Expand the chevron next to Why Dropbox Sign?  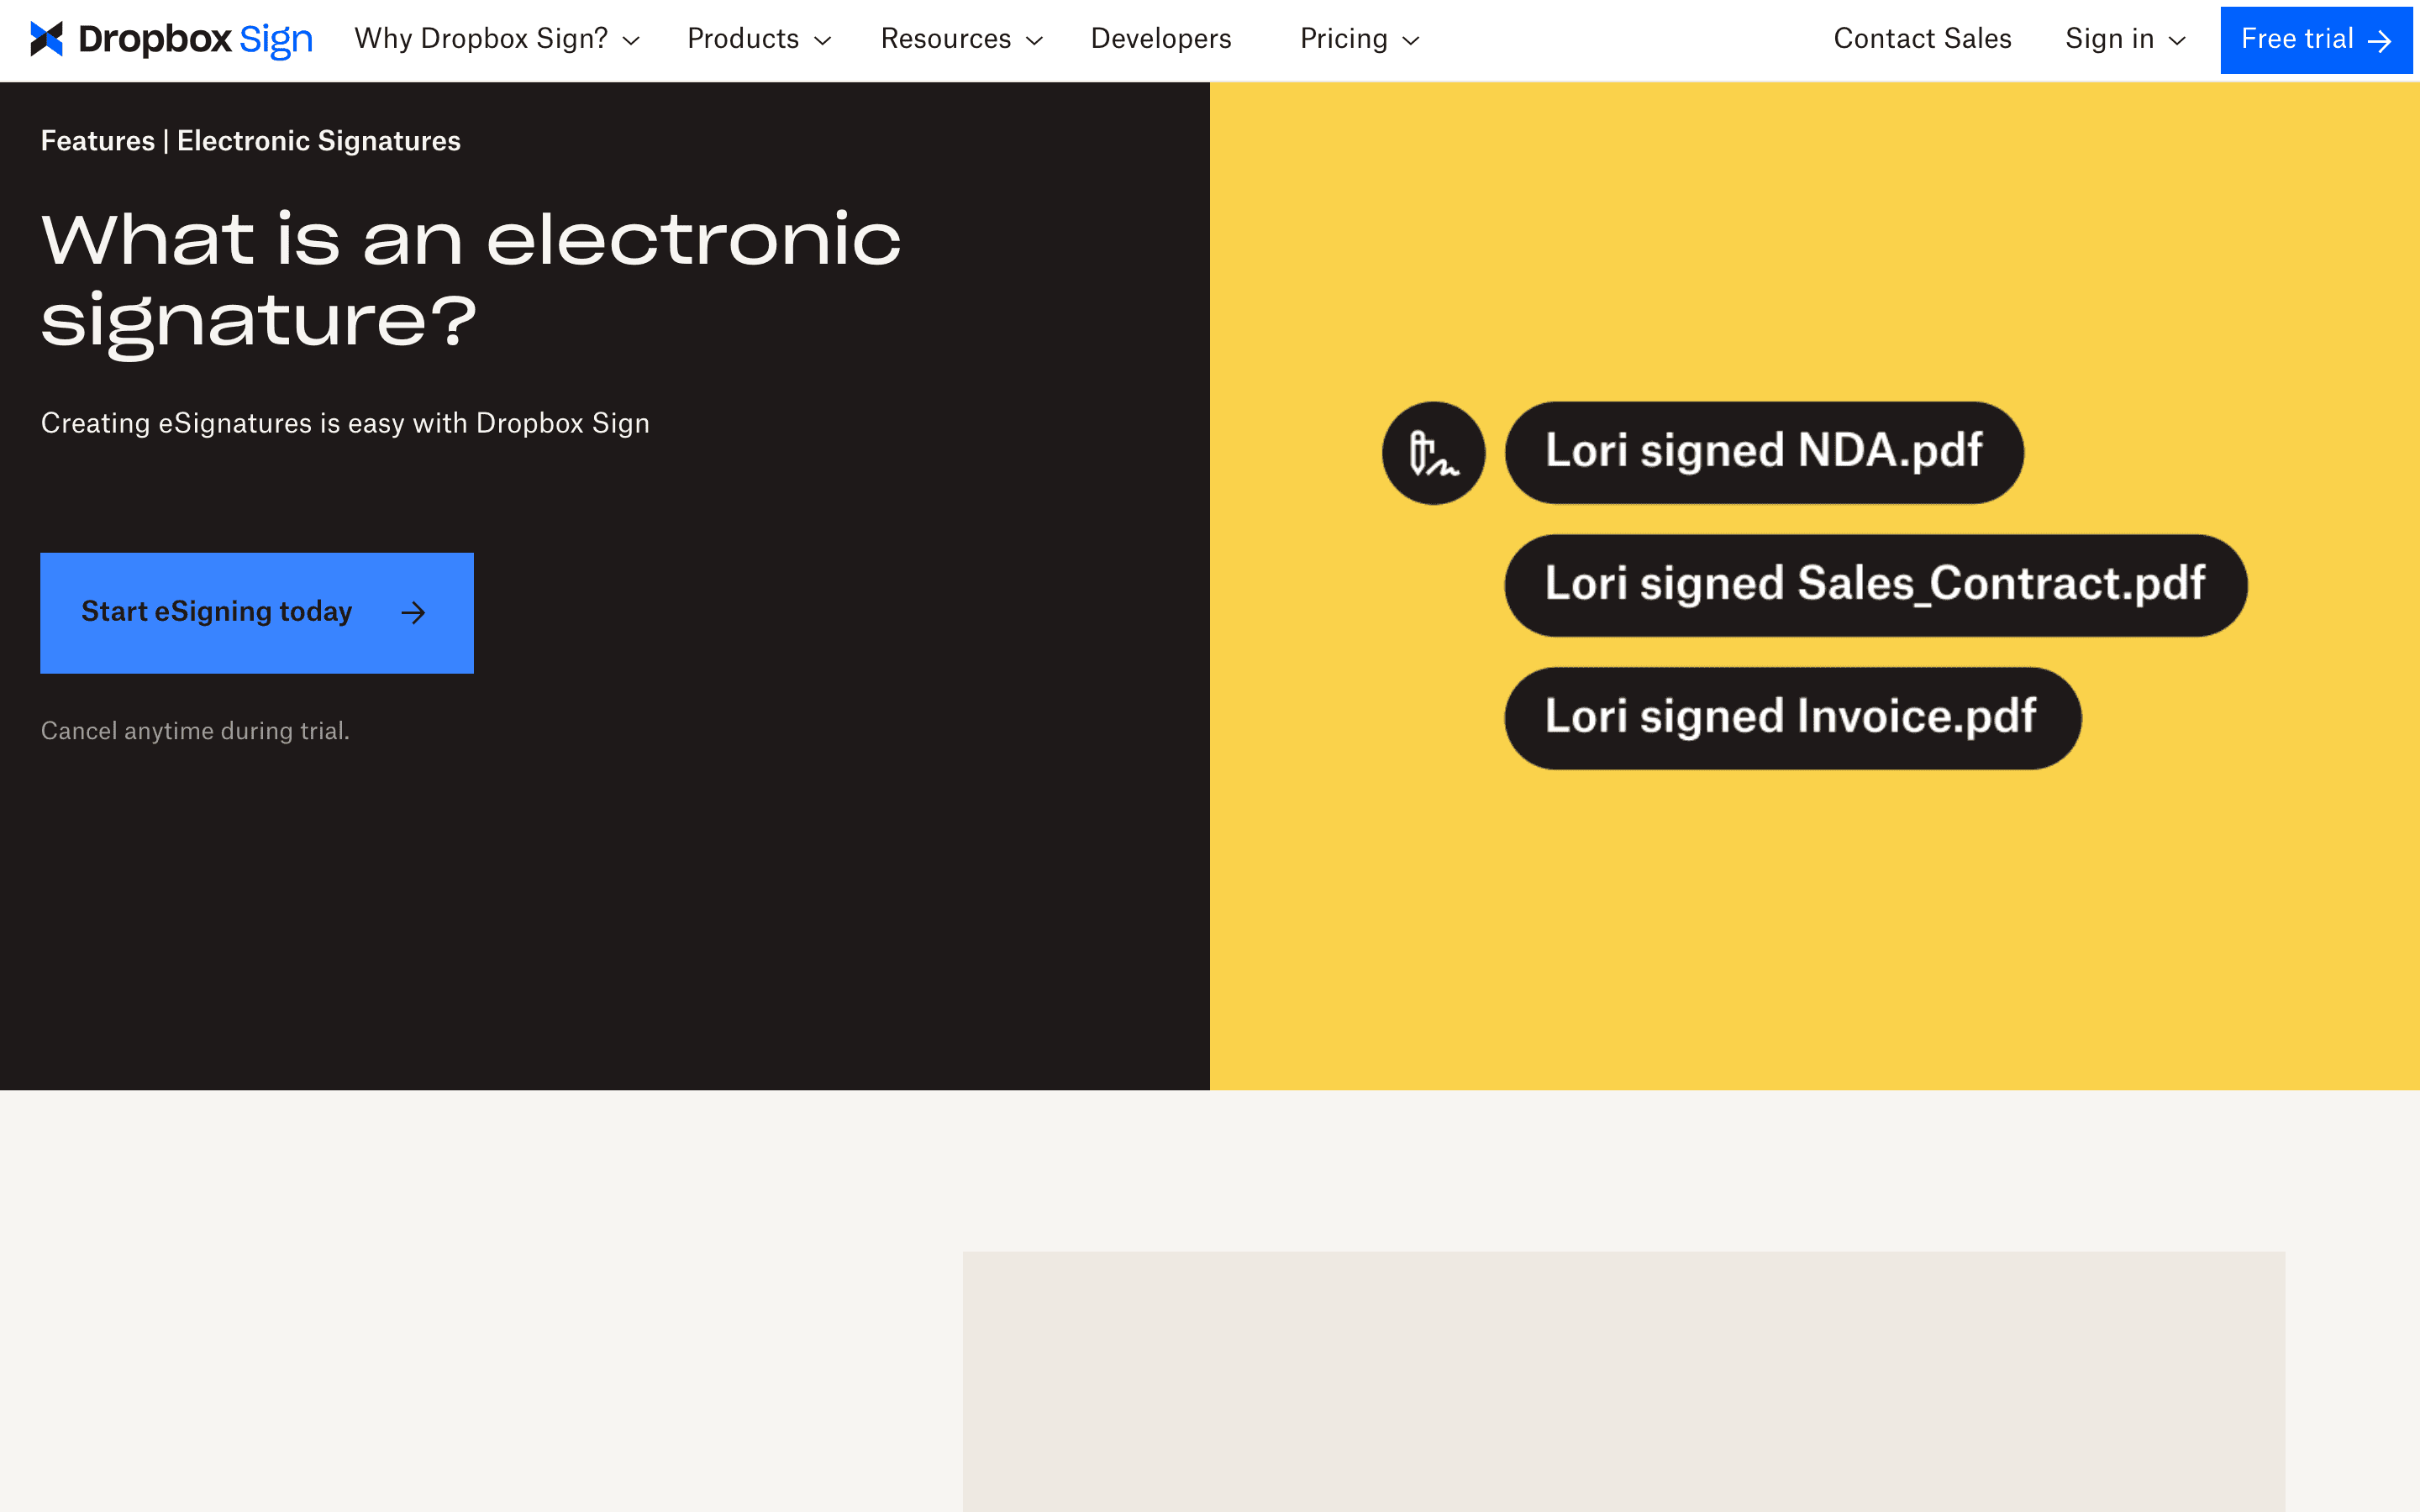pyautogui.click(x=631, y=41)
